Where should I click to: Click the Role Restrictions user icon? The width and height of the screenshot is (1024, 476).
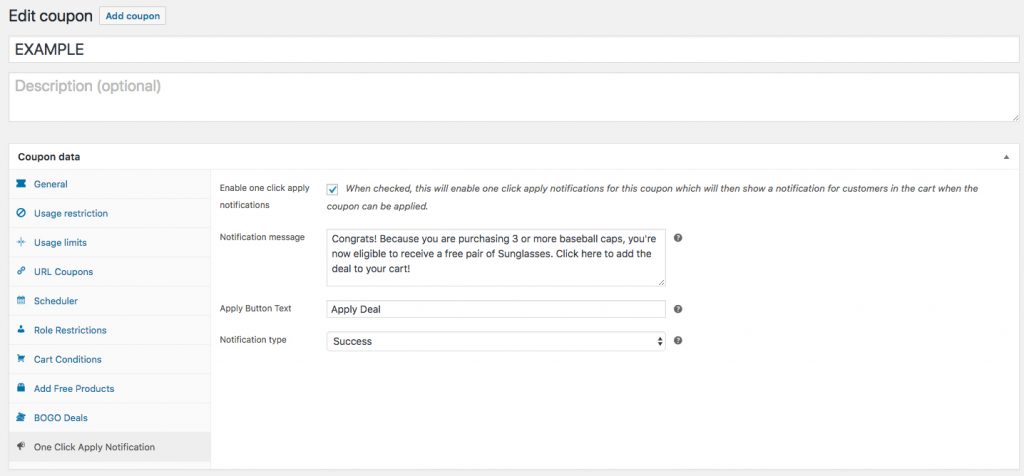(x=22, y=330)
